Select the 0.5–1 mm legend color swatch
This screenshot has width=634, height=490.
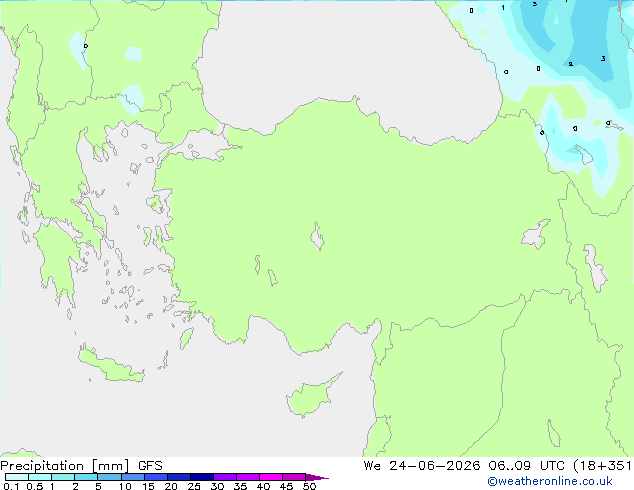pos(40,477)
